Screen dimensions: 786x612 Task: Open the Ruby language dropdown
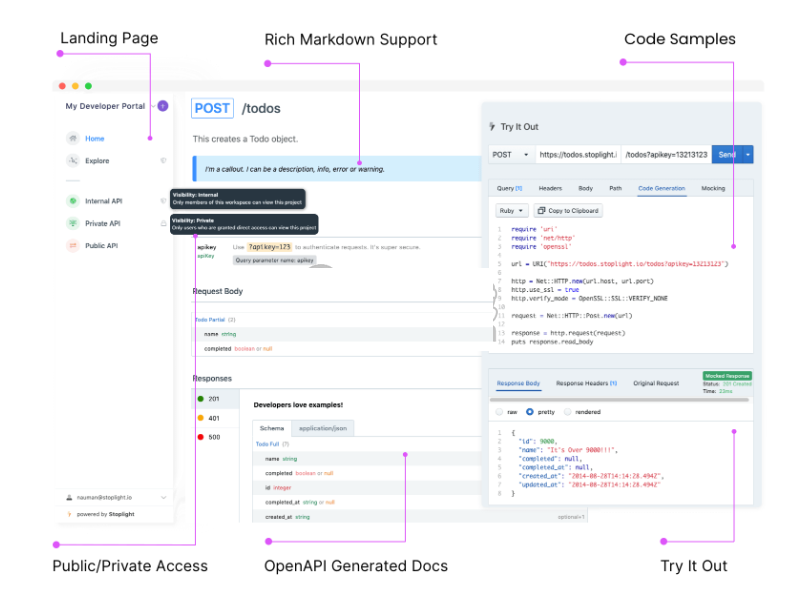(x=511, y=211)
